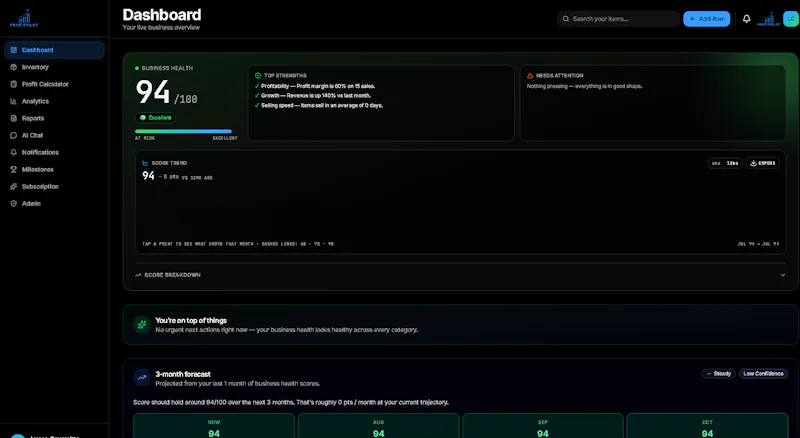Click the Score Trend 94 value
Image resolution: width=800 pixels, height=438 pixels.
click(148, 176)
